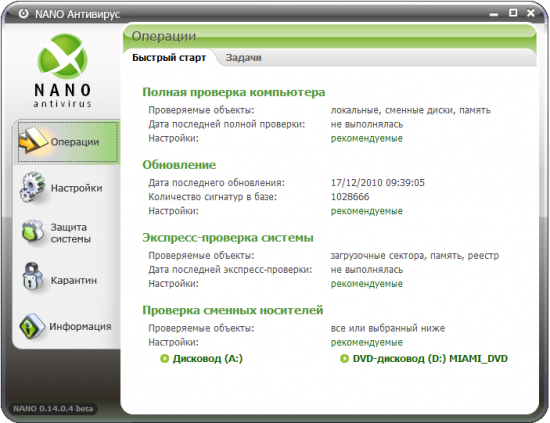Open Проверка сменных носителей heading link
The image size is (550, 423).
[233, 310]
